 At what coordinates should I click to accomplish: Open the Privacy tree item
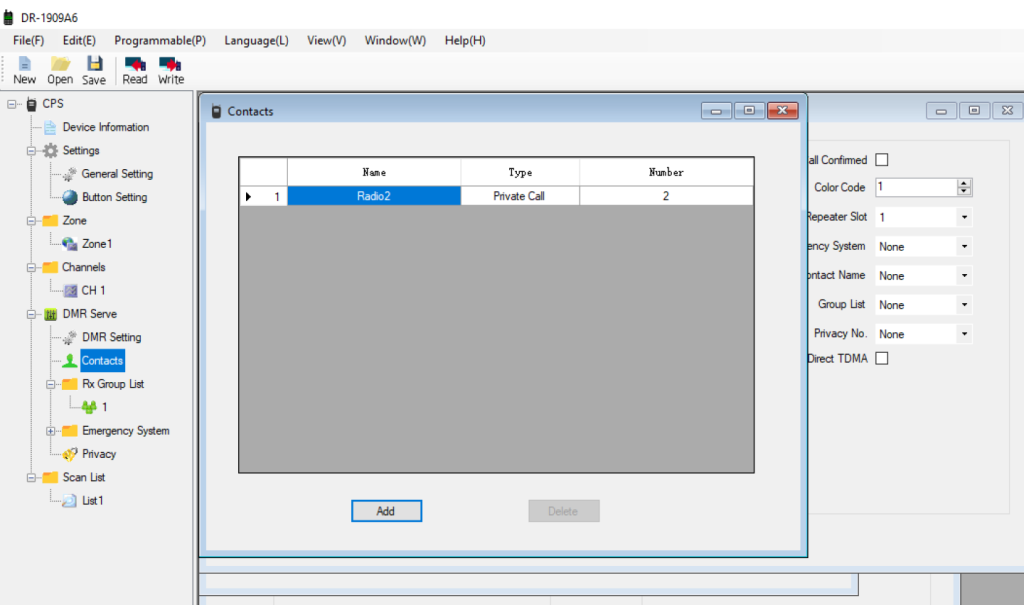point(98,454)
